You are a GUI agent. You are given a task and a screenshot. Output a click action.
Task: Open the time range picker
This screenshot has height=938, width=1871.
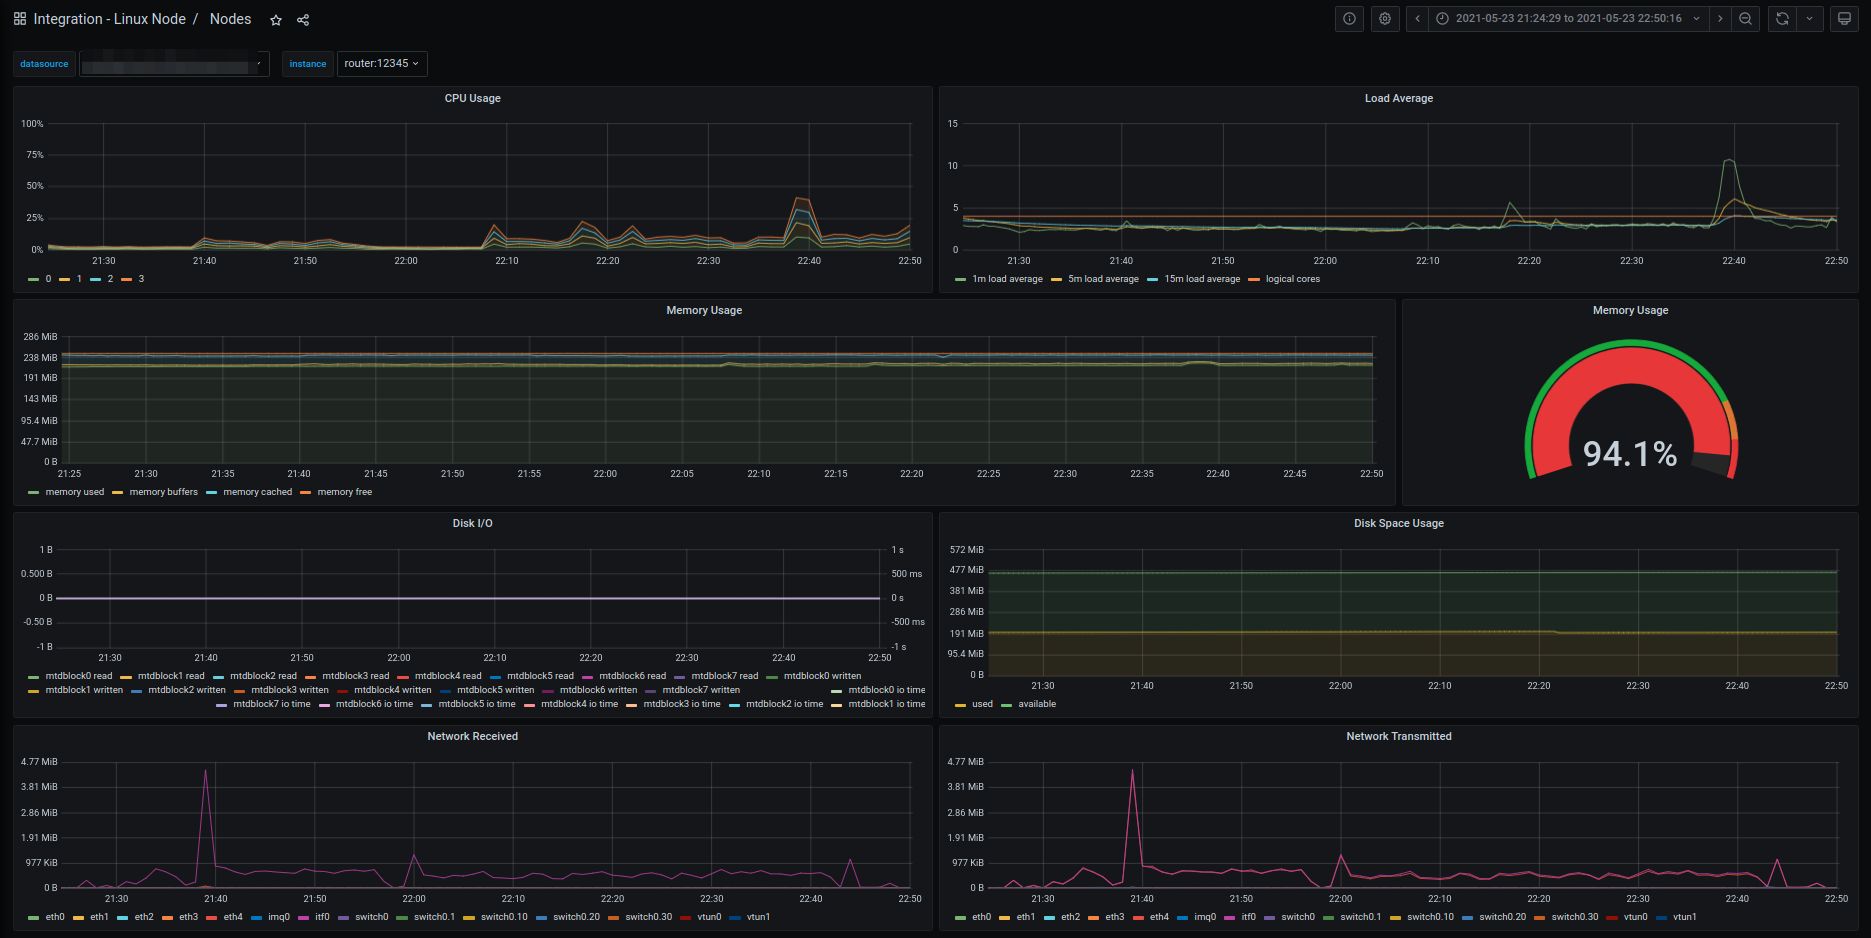[1568, 19]
